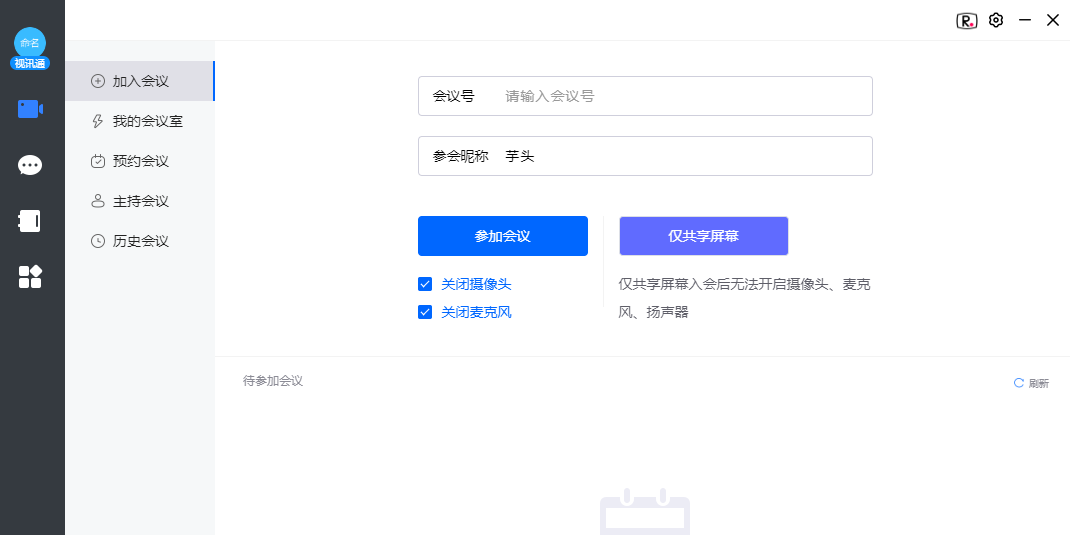
Task: Open the apps grid icon
Action: point(30,277)
